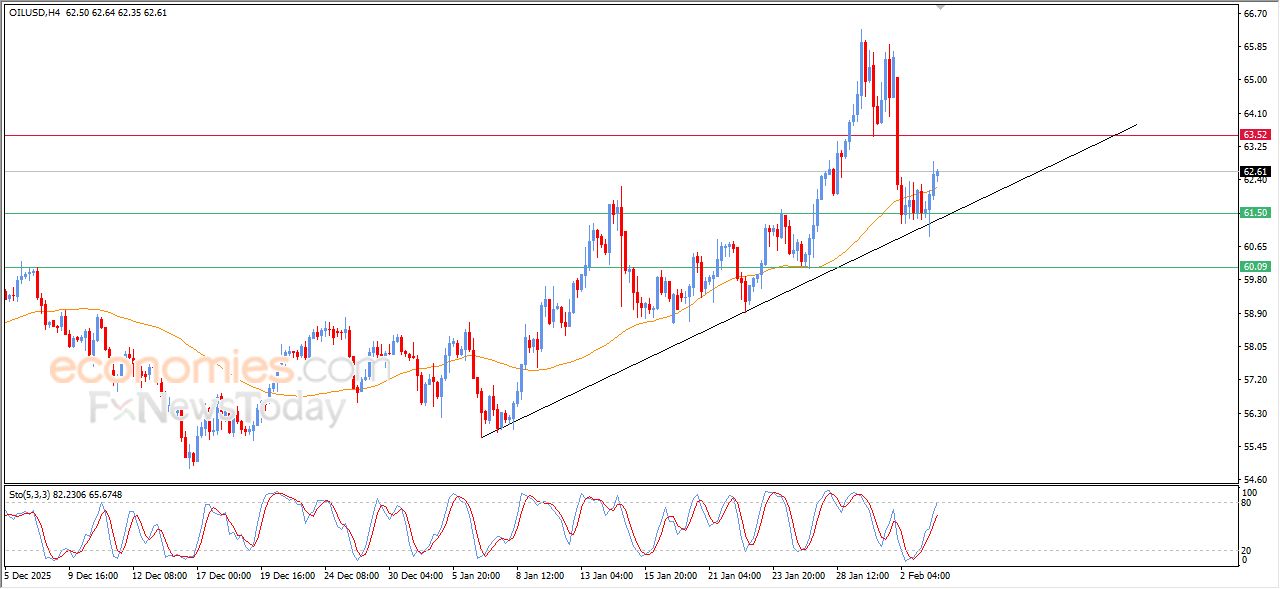Click the green 61.50 price level tag

(1254, 213)
